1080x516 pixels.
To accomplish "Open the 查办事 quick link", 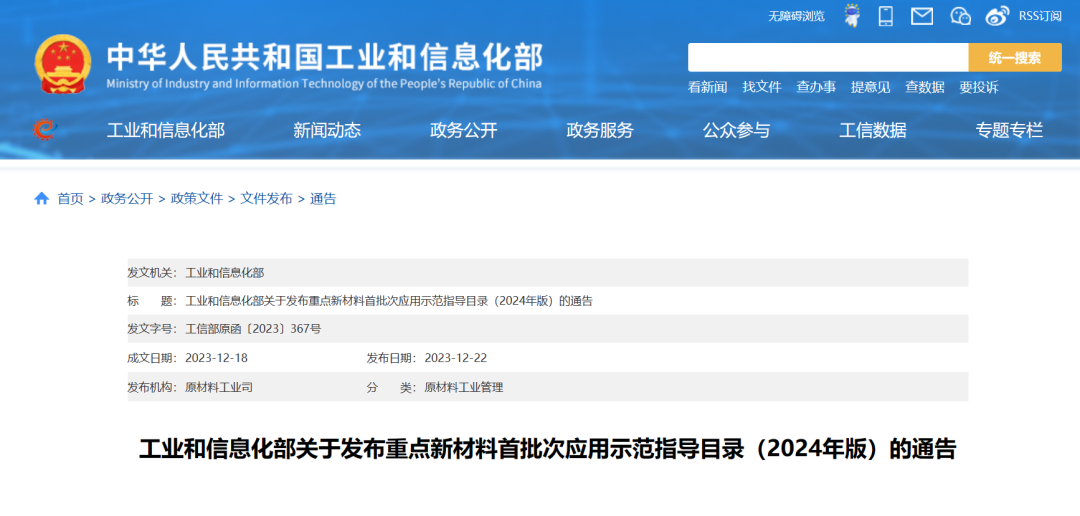I will [x=816, y=87].
